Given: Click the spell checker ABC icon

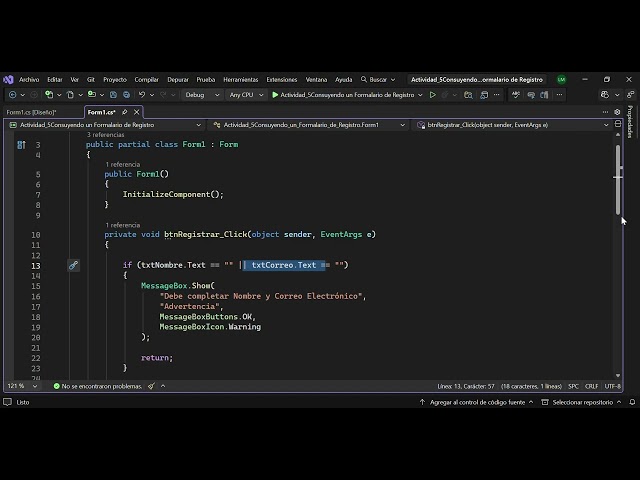Looking at the screenshot, I should 516,95.
